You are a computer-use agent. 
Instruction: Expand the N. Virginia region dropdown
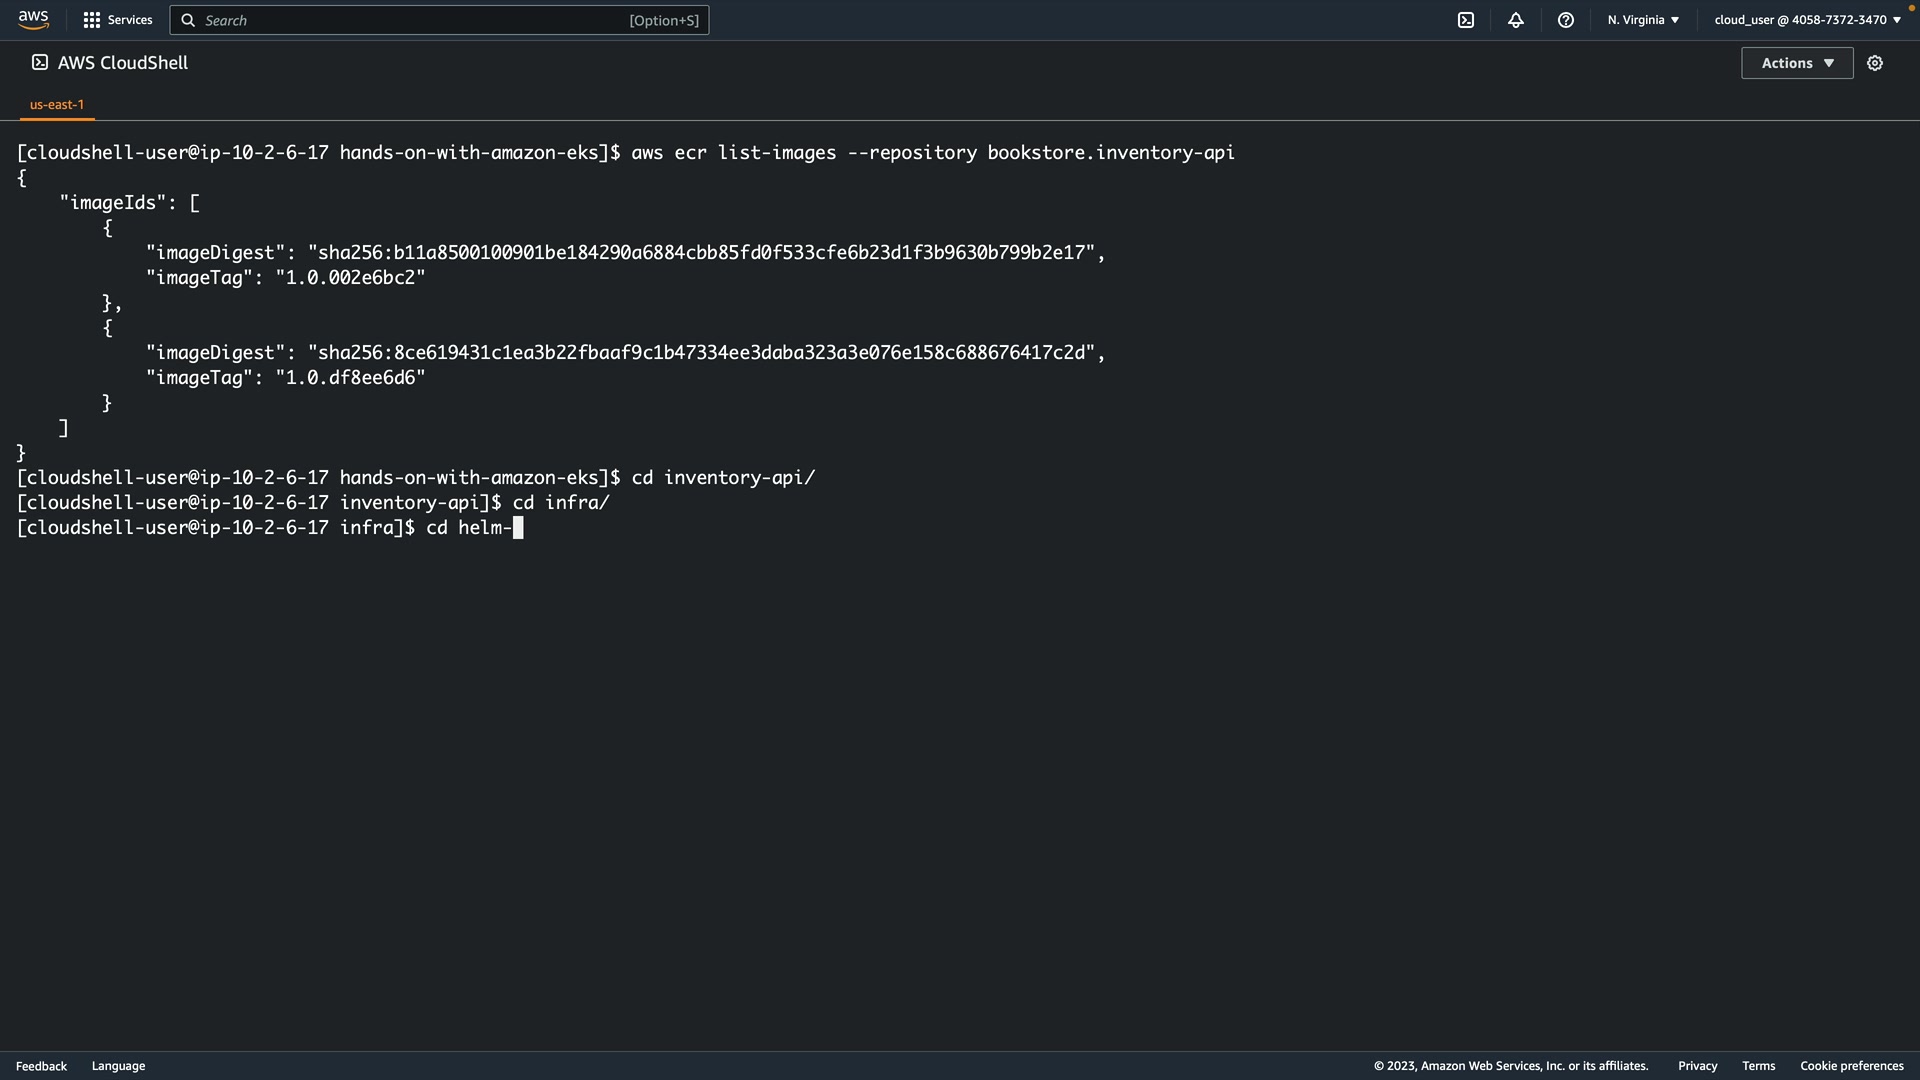[x=1643, y=20]
